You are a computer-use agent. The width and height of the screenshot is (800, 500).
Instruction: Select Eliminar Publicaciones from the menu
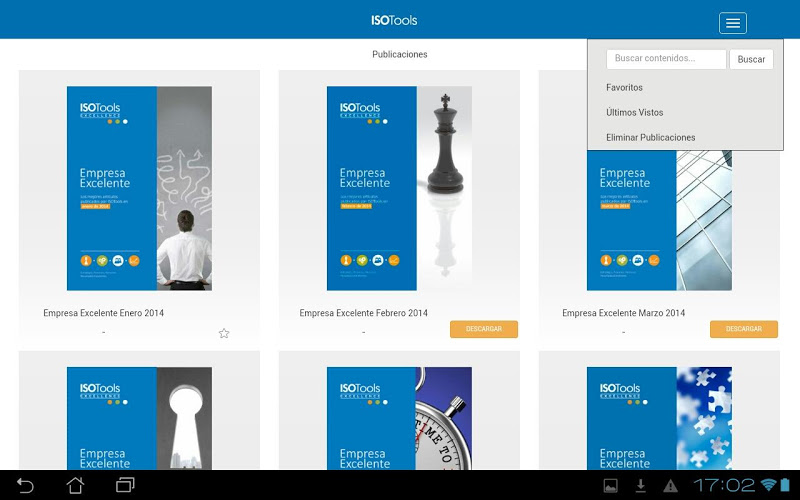(x=651, y=137)
